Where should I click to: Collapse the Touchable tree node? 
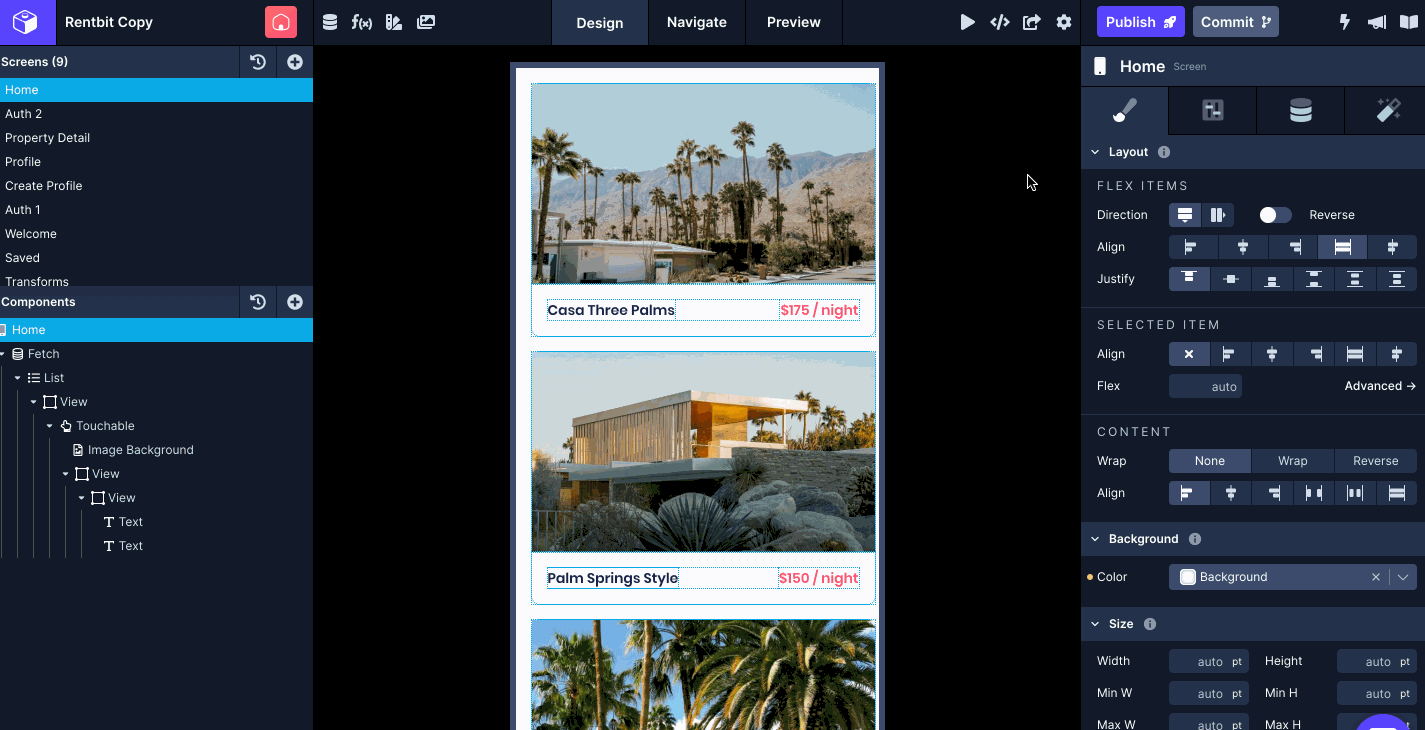tap(50, 426)
